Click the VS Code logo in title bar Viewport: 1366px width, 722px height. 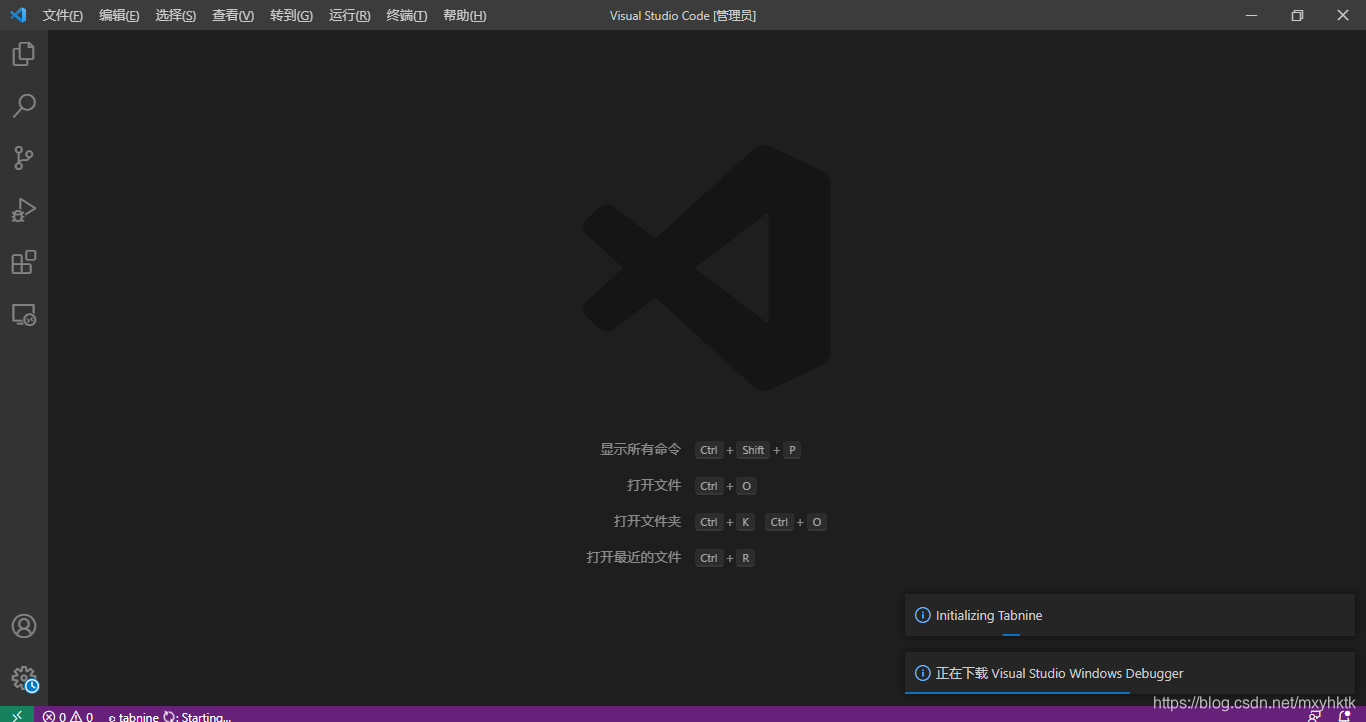18,15
